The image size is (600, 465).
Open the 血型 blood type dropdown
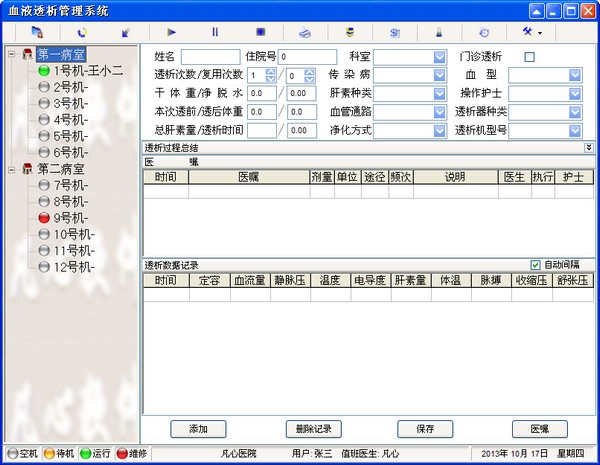[575, 75]
